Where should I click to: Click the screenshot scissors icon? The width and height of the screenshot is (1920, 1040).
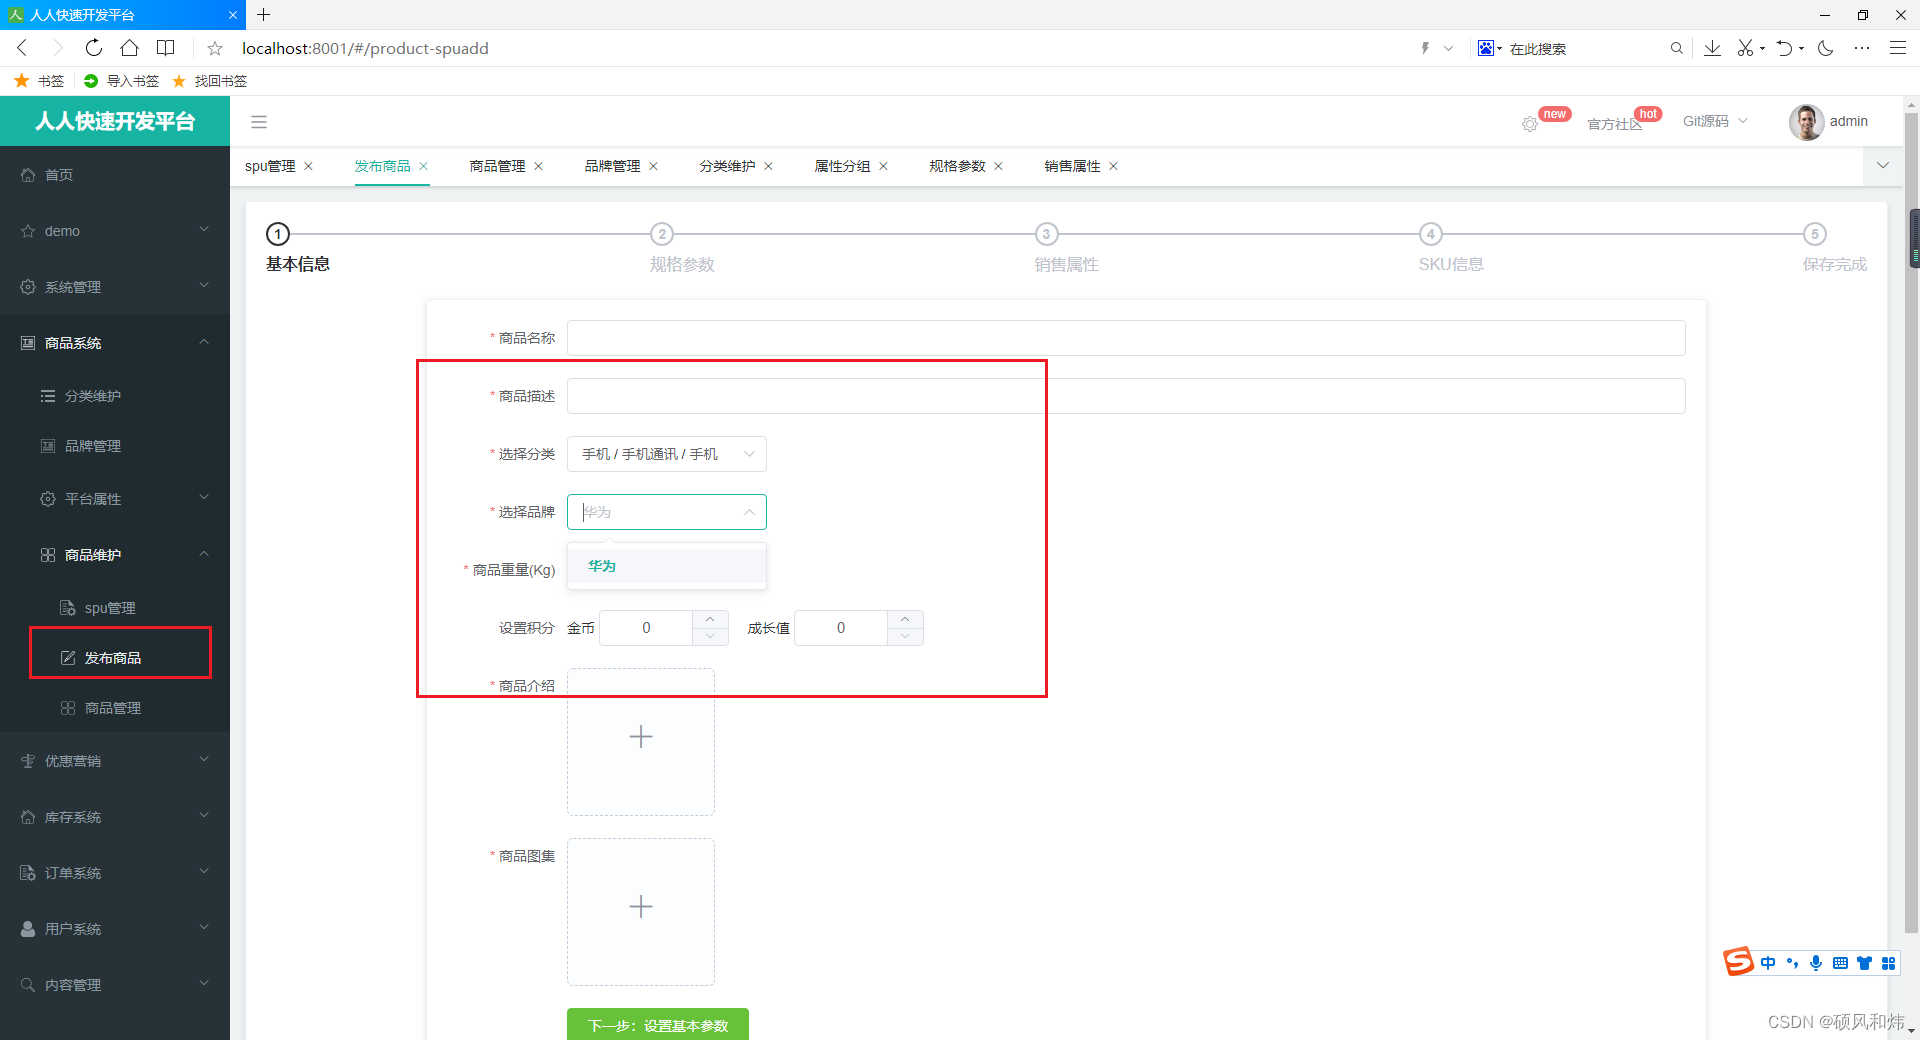pyautogui.click(x=1745, y=48)
